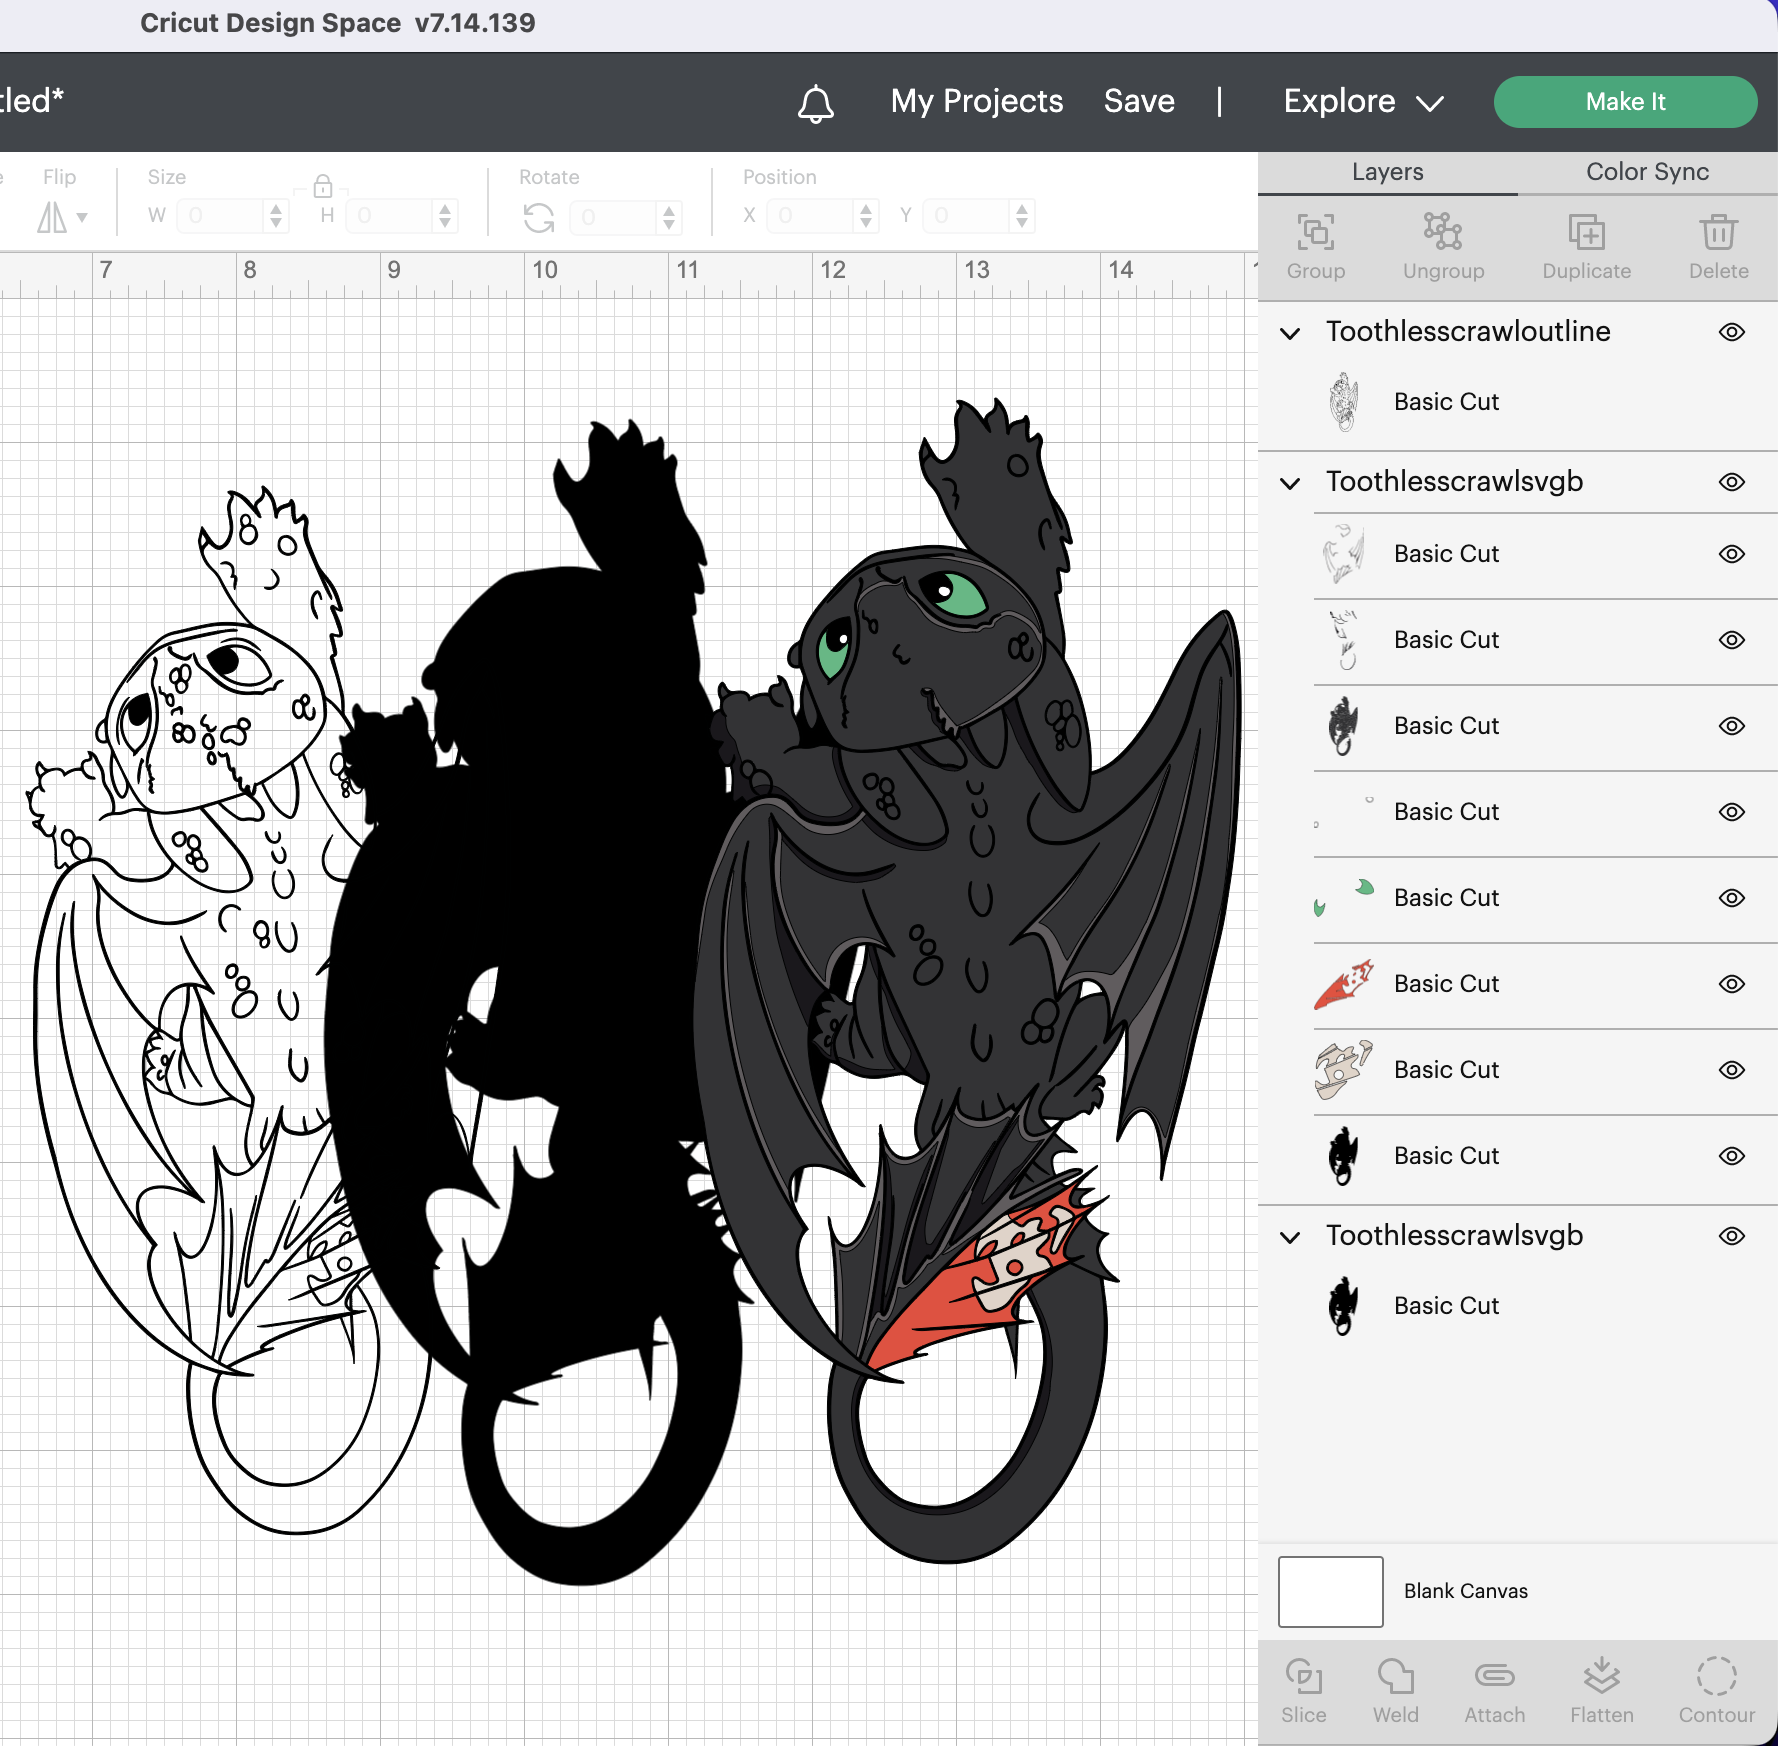Toggle visibility of the red Basic Cut layer
1778x1746 pixels.
[x=1732, y=983]
